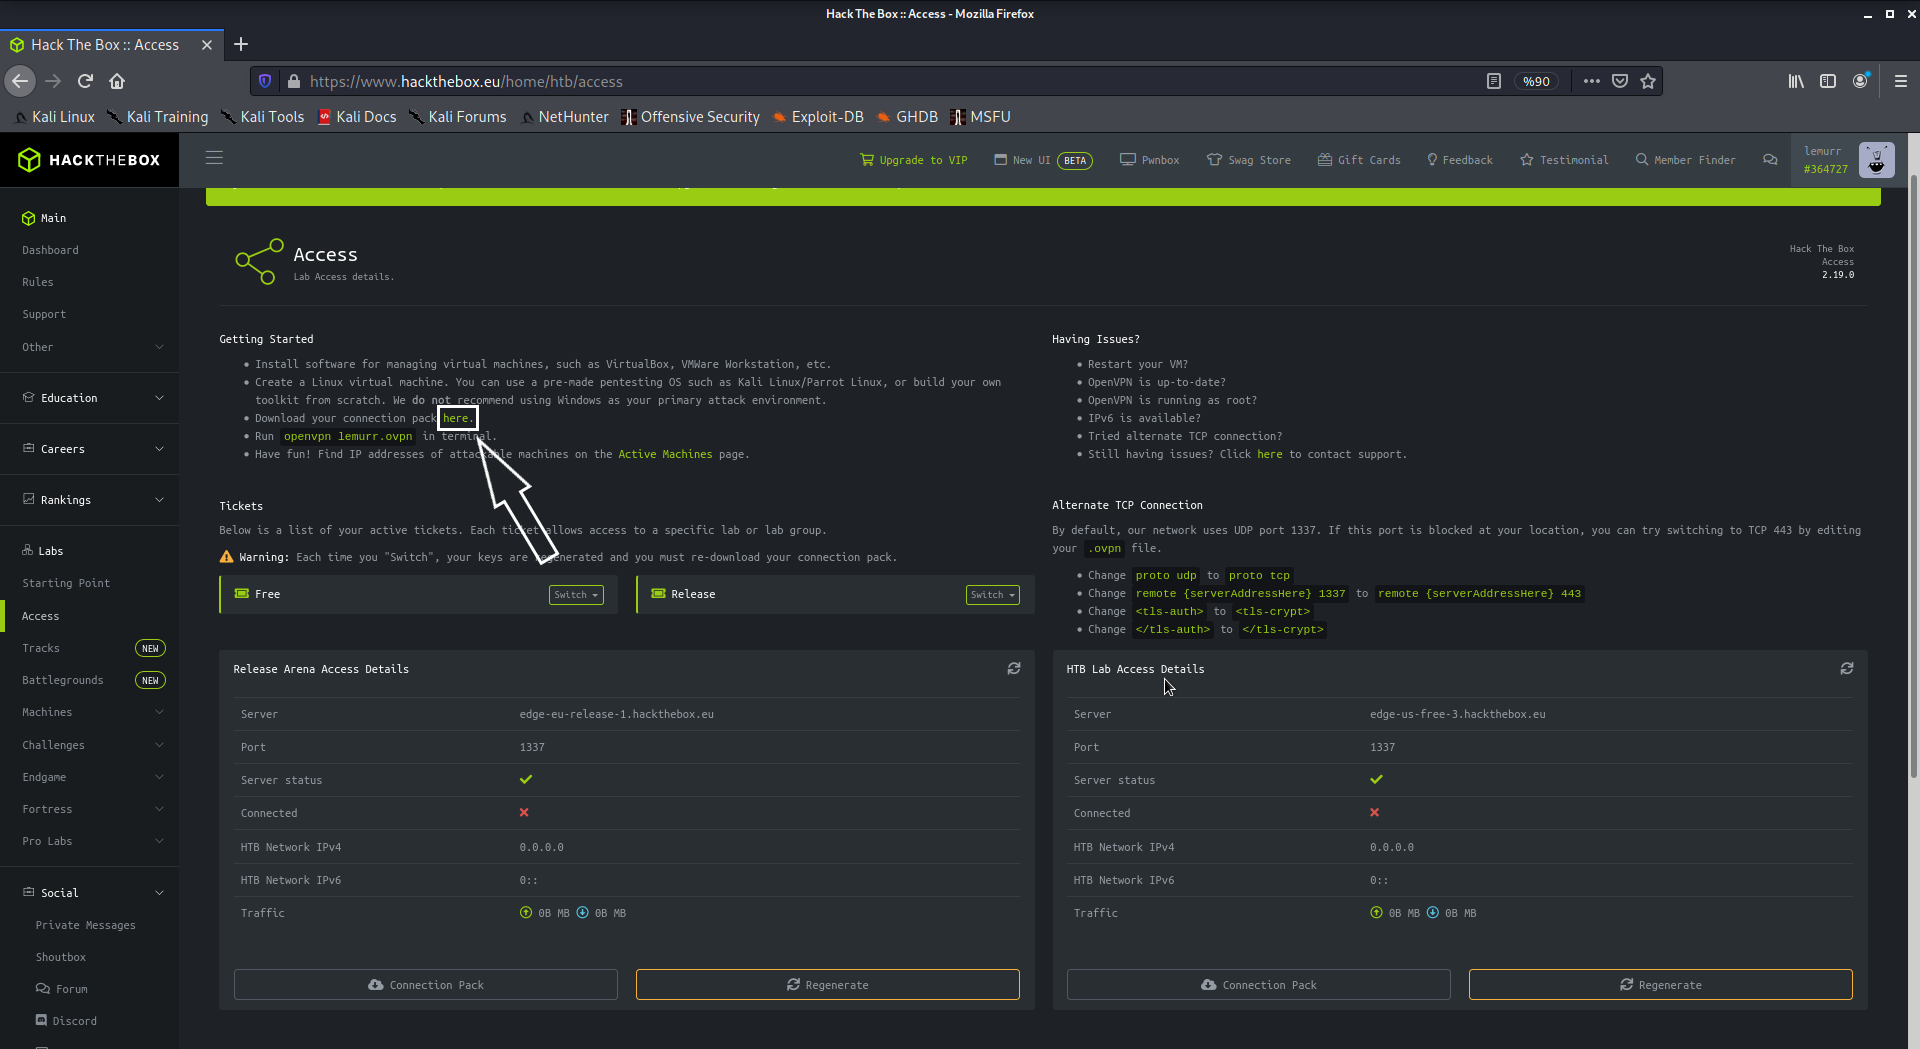Refresh Release Arena Access Details
This screenshot has width=1920, height=1049.
(x=1014, y=668)
